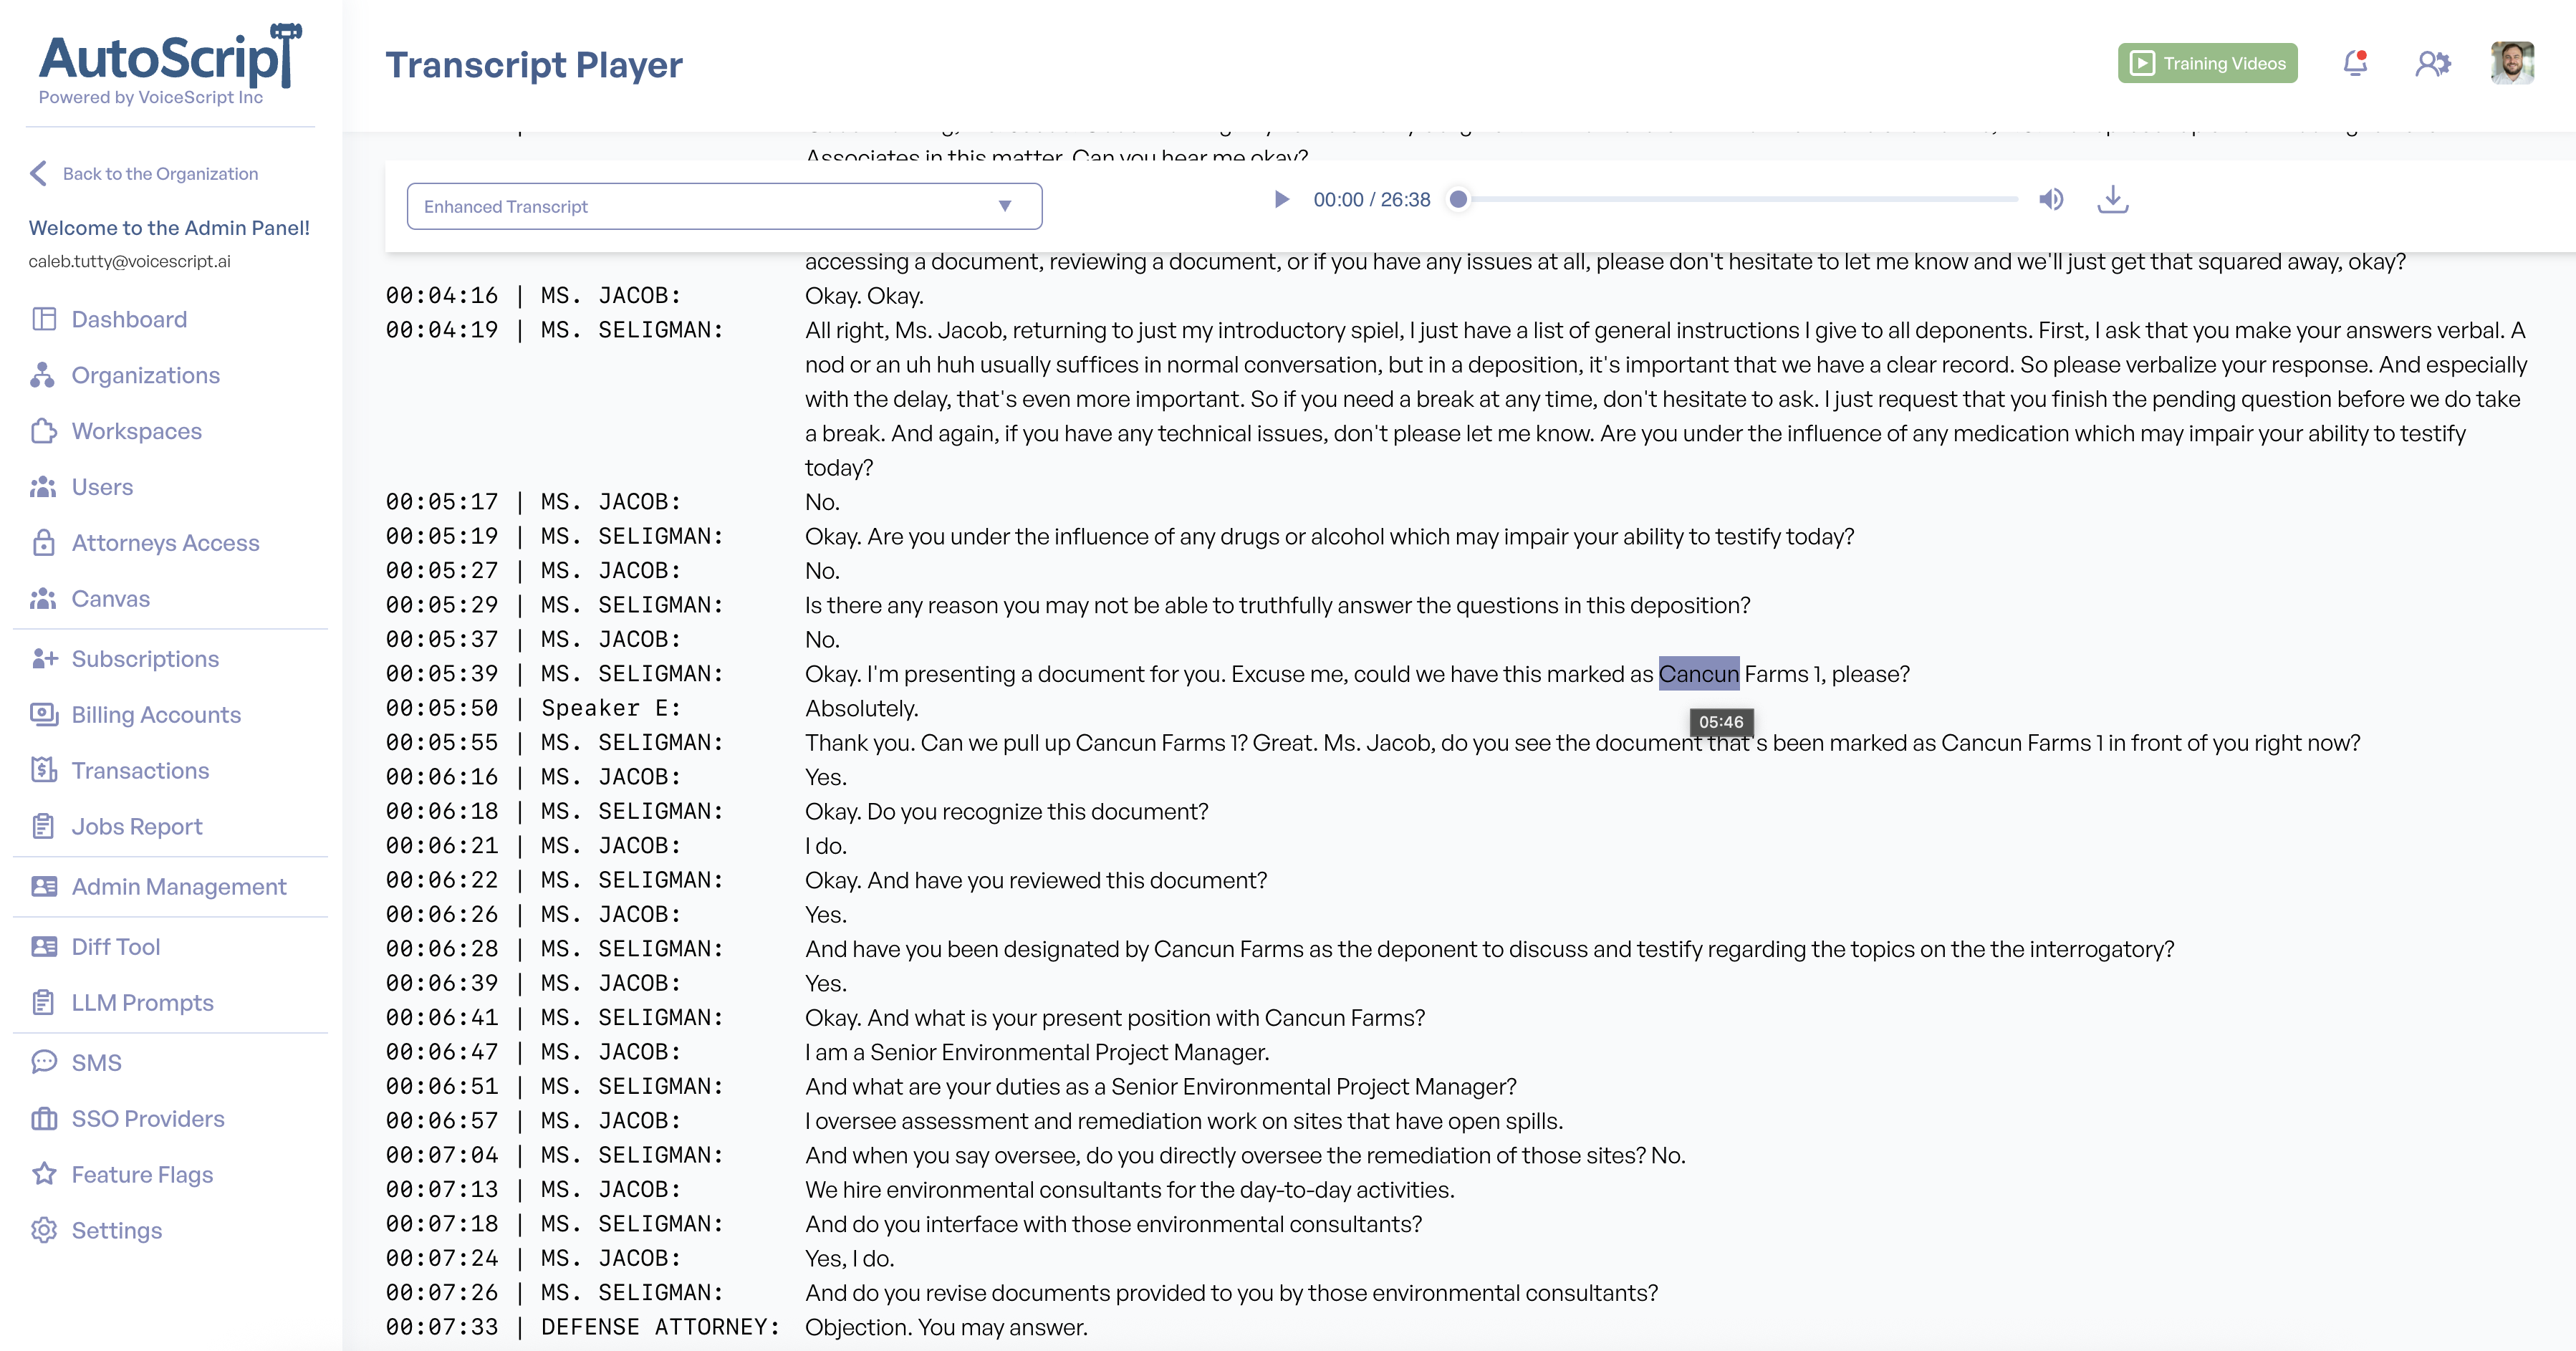
Task: Download the transcript audio
Action: (x=2112, y=199)
